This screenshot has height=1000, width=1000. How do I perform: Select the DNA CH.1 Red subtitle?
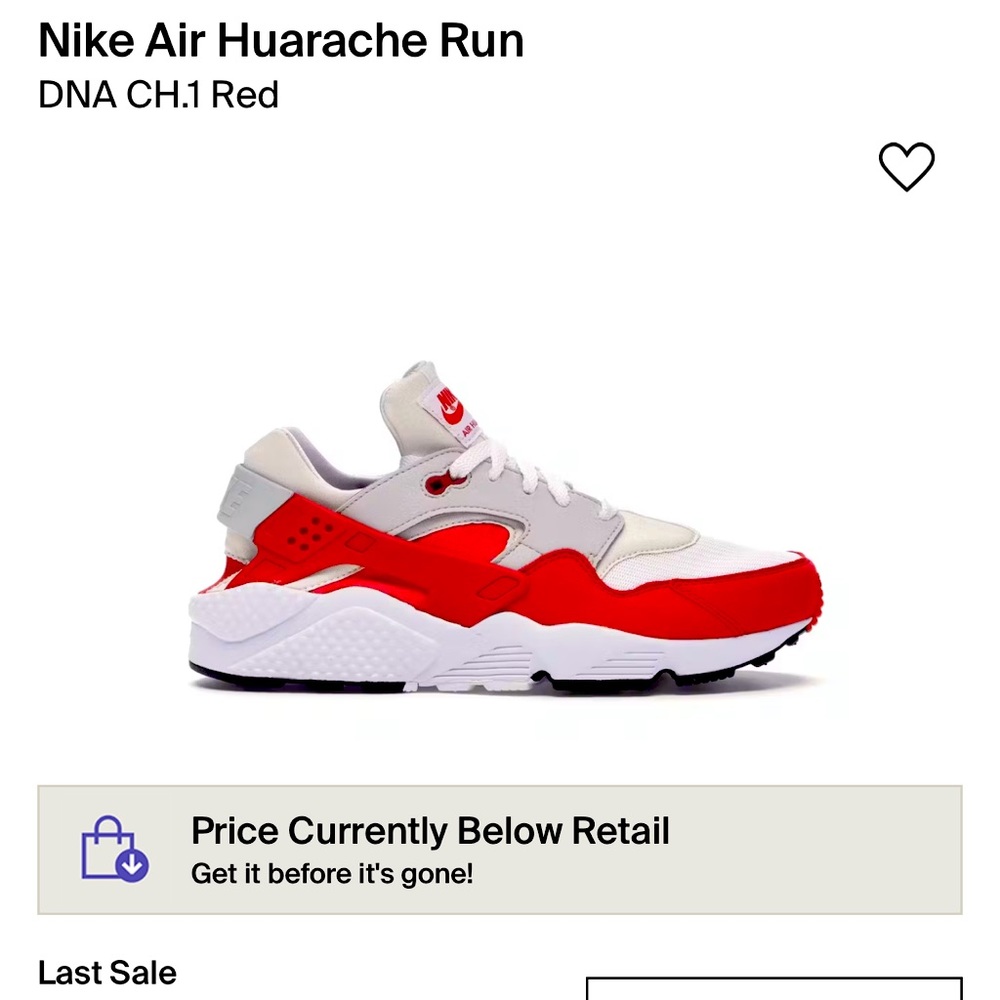(x=158, y=97)
